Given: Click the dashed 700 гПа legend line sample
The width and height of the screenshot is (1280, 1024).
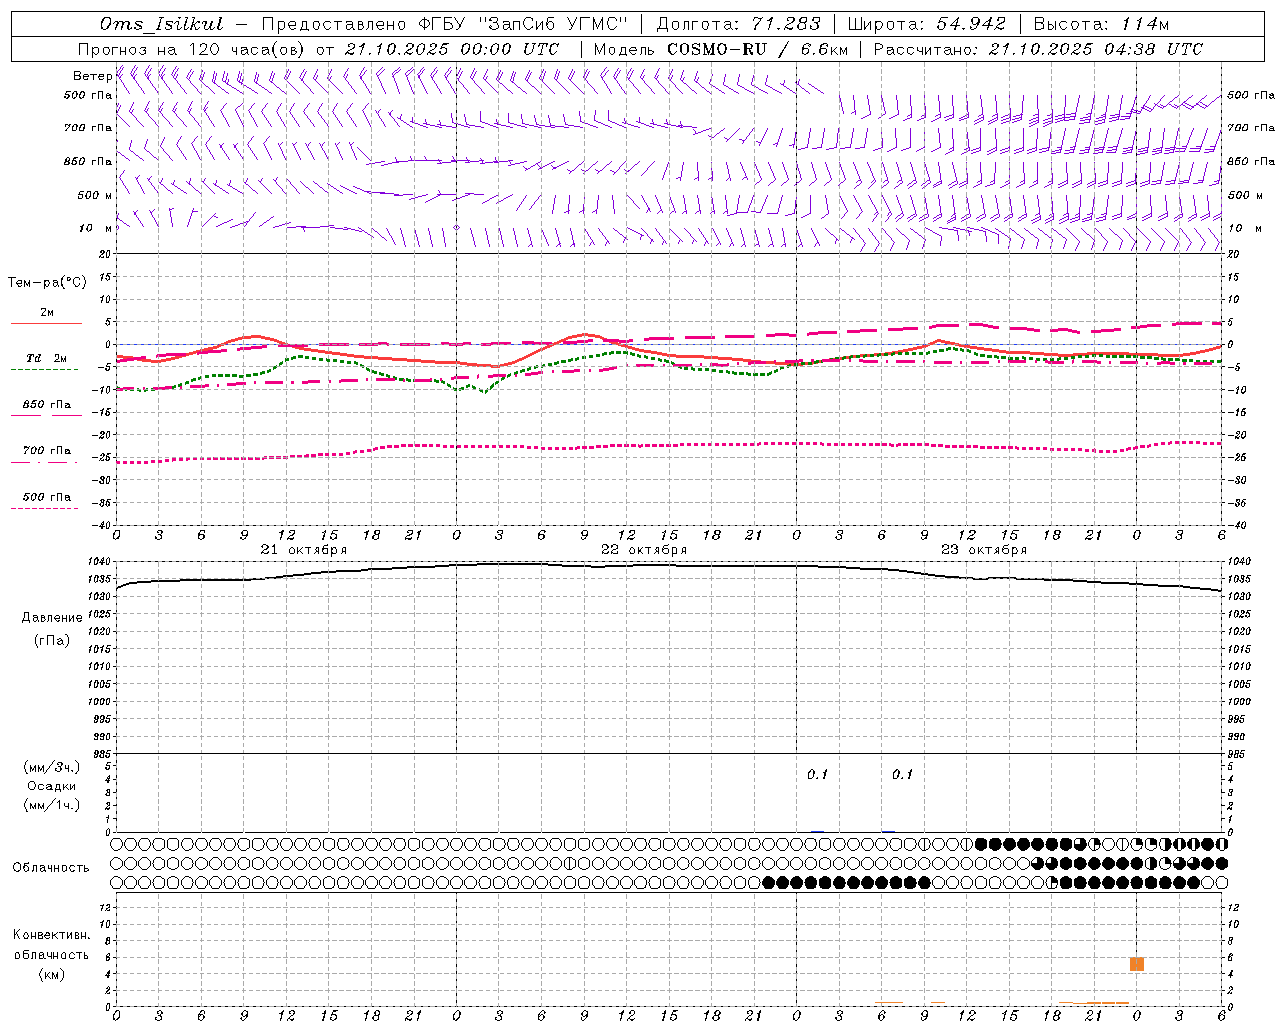Looking at the screenshot, I should tap(44, 462).
